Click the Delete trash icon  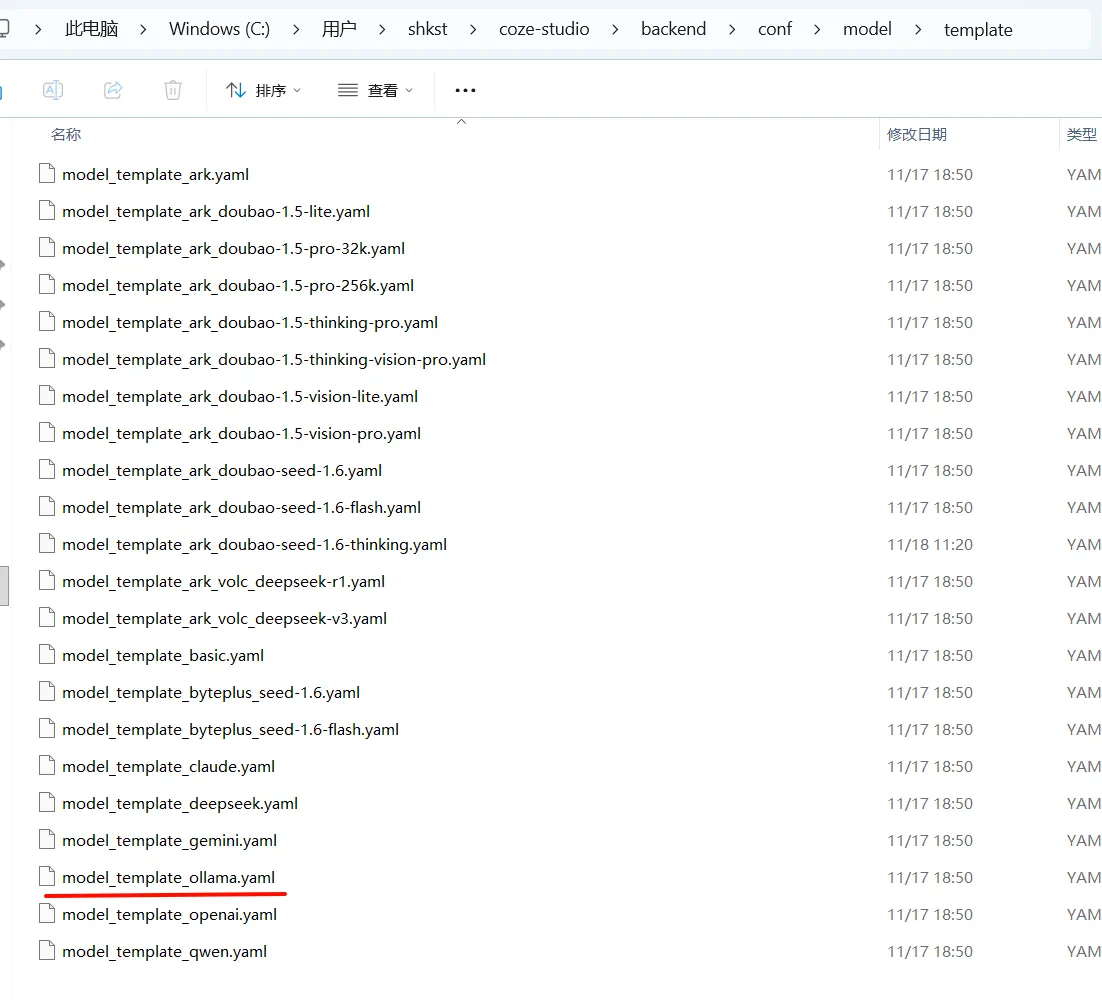tap(173, 90)
